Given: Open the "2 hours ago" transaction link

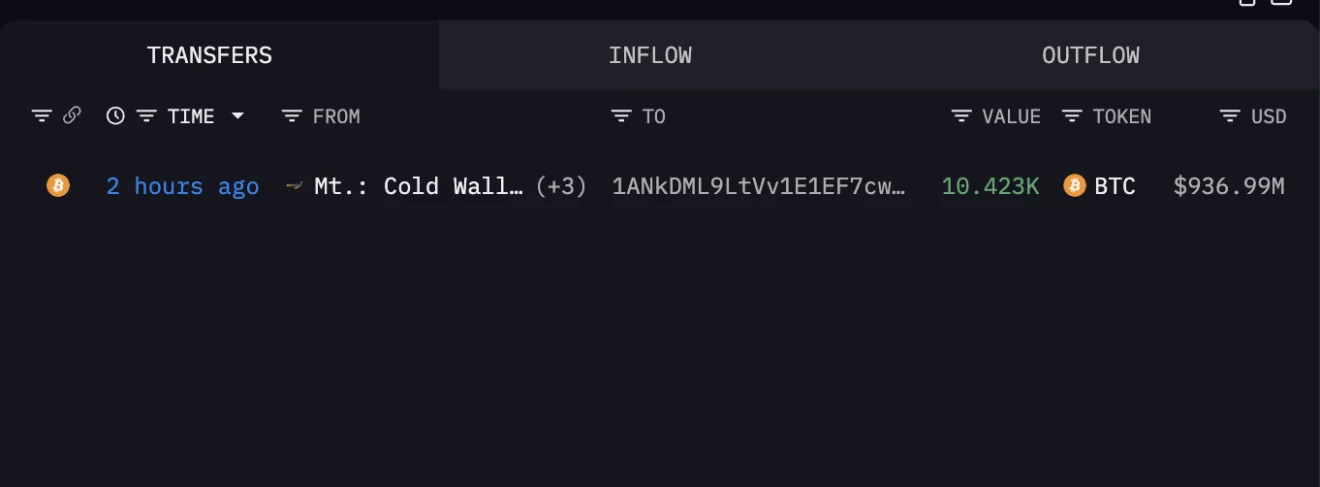Looking at the screenshot, I should [x=182, y=186].
